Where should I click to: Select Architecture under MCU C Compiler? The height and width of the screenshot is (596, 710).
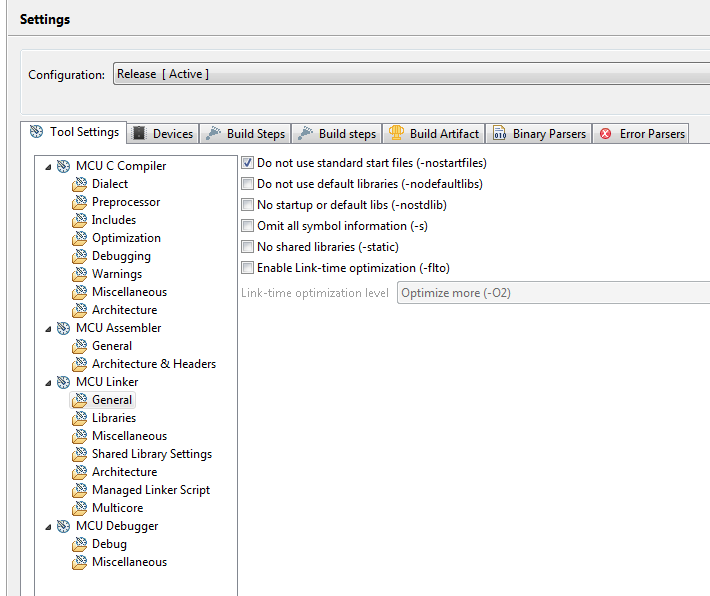[x=125, y=310]
